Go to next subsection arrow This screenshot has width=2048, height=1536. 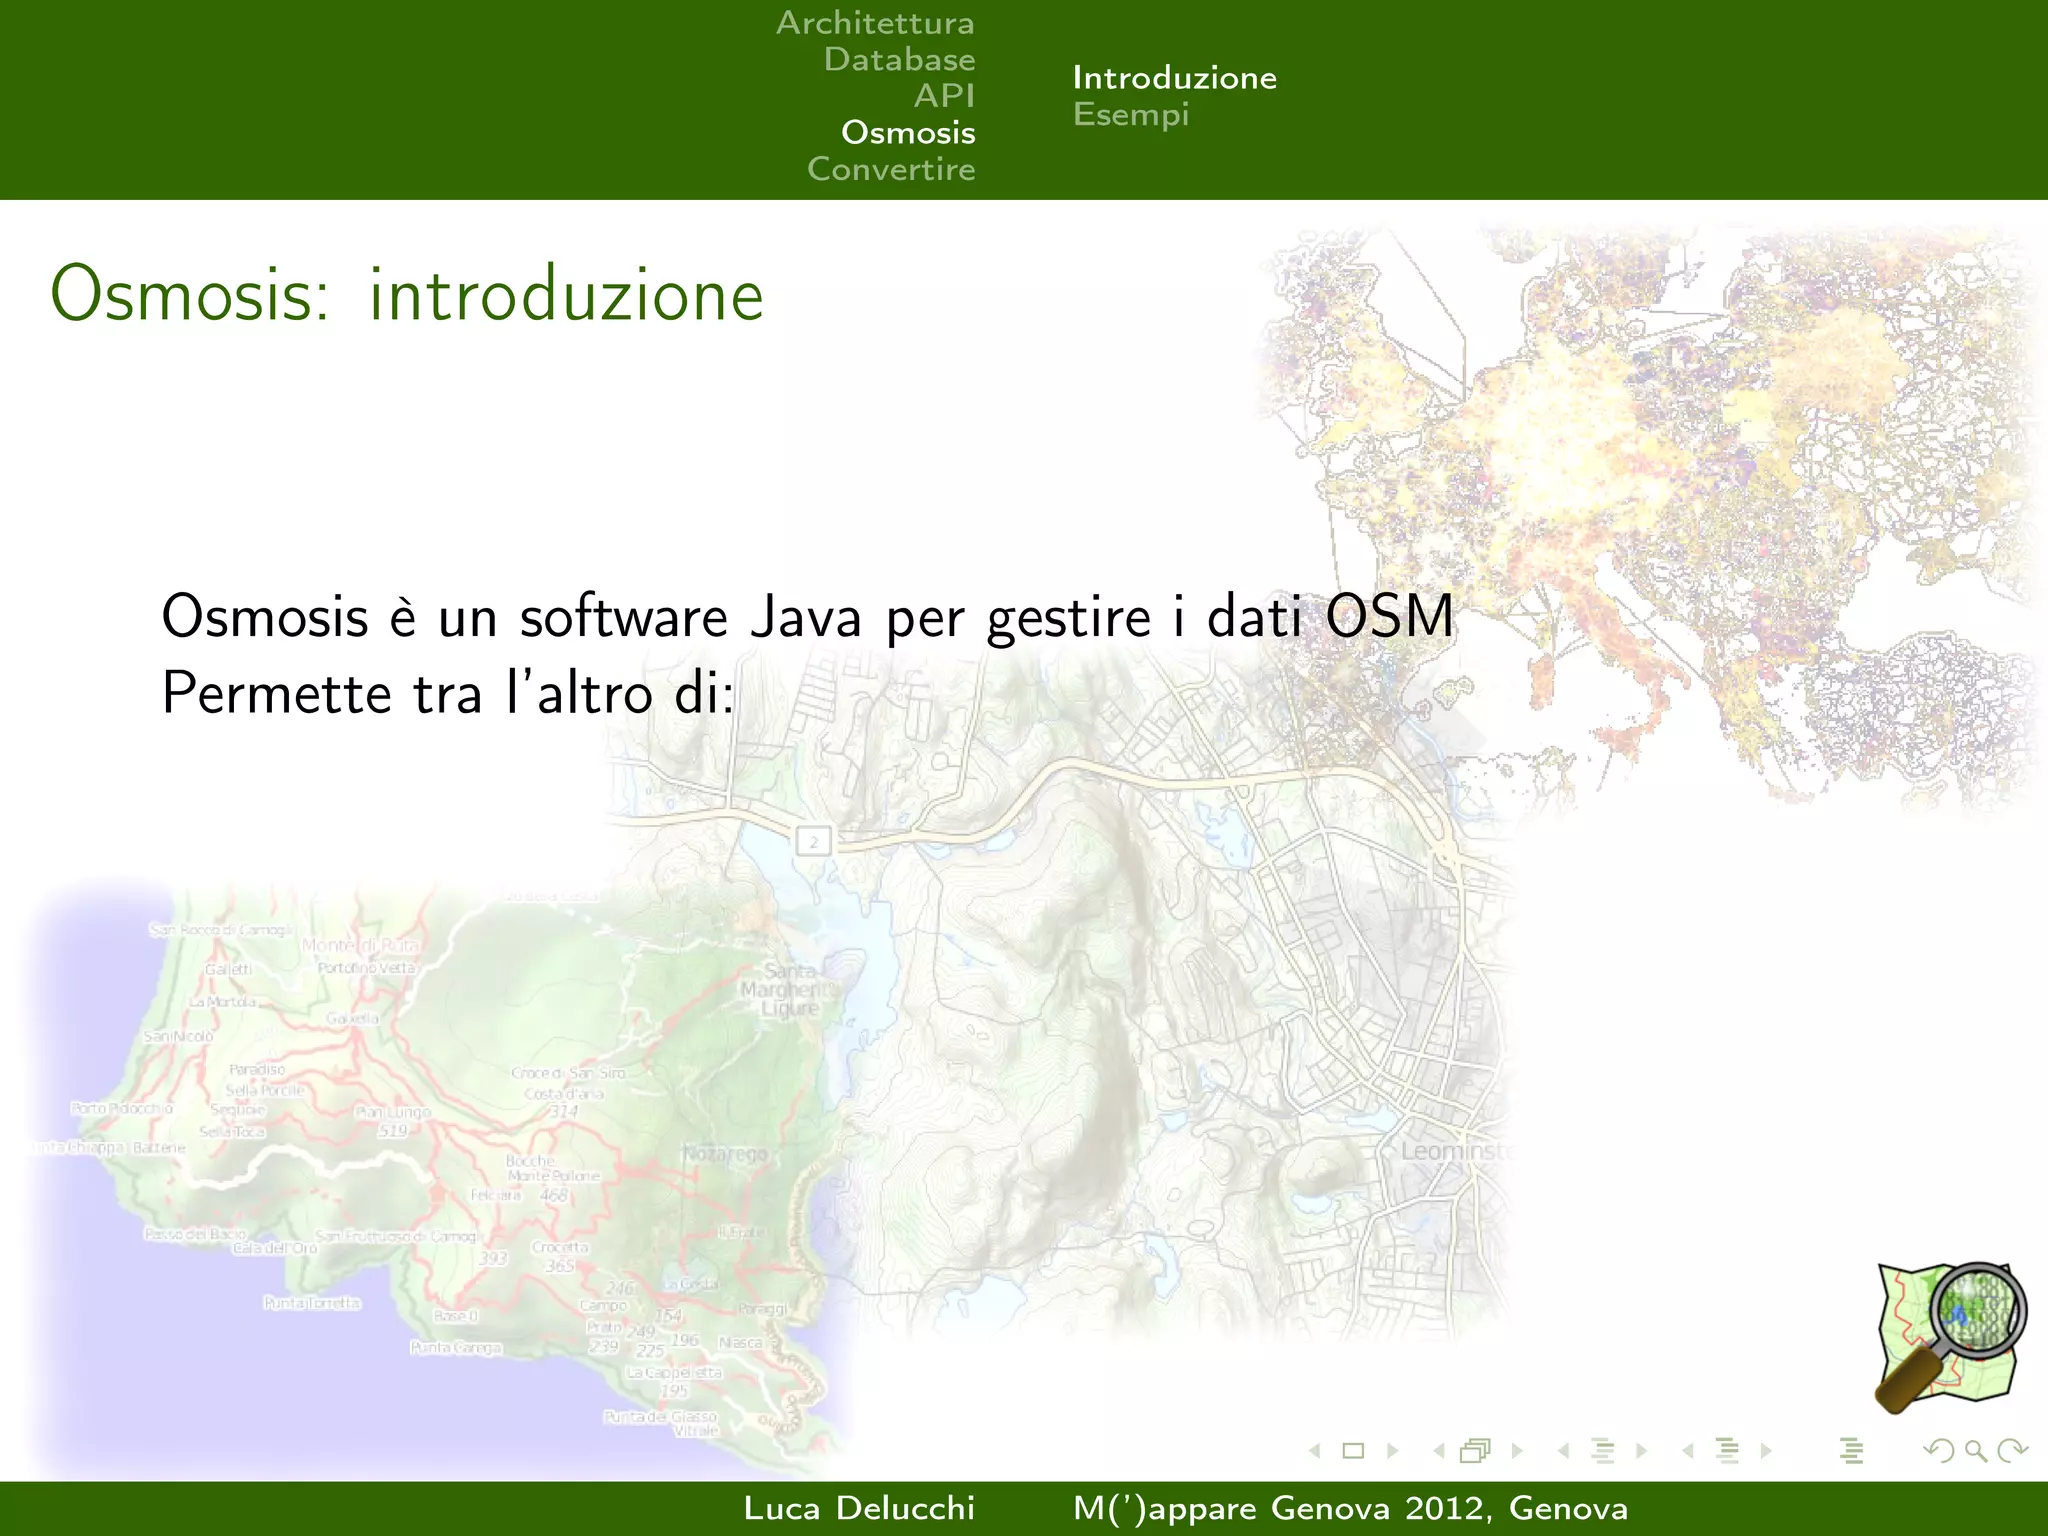click(x=1641, y=1451)
